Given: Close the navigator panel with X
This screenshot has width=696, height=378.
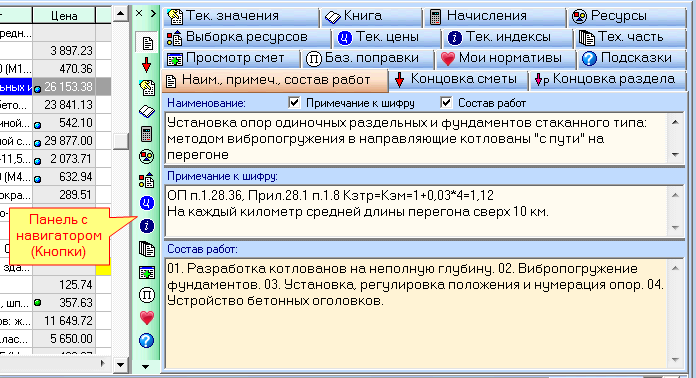Looking at the screenshot, I should click(139, 13).
